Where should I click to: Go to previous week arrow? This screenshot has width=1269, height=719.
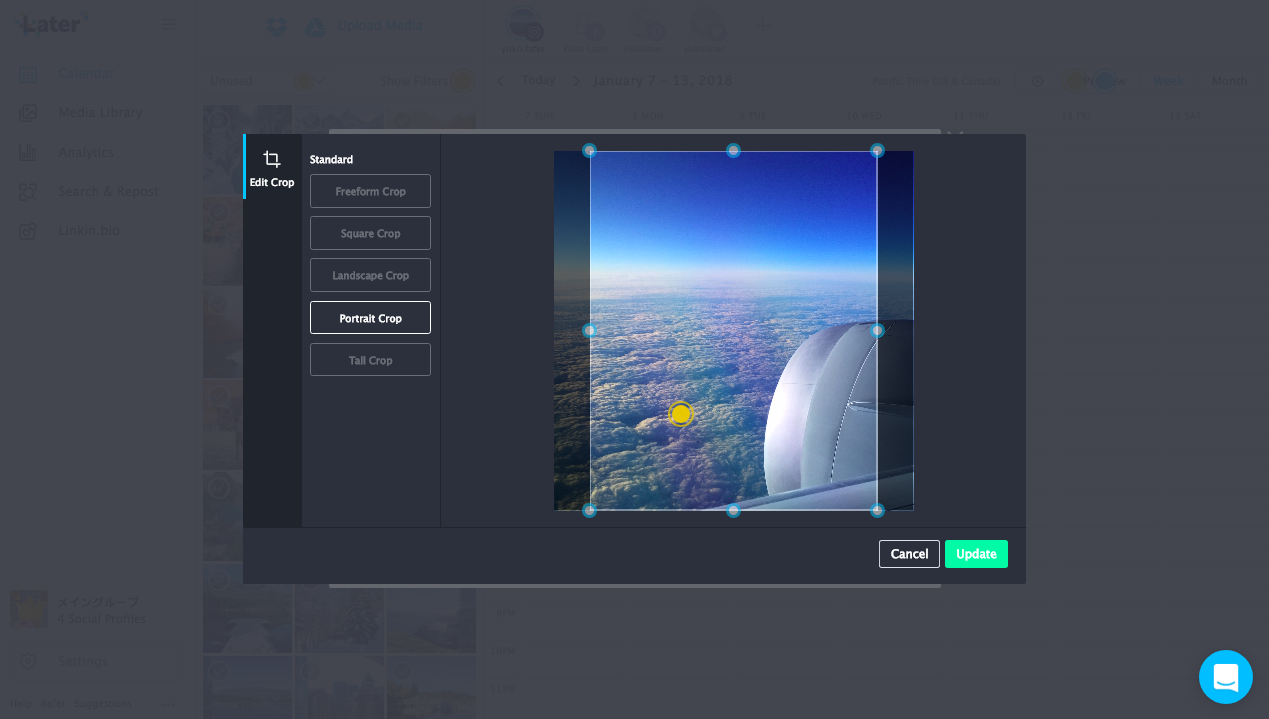tap(501, 81)
